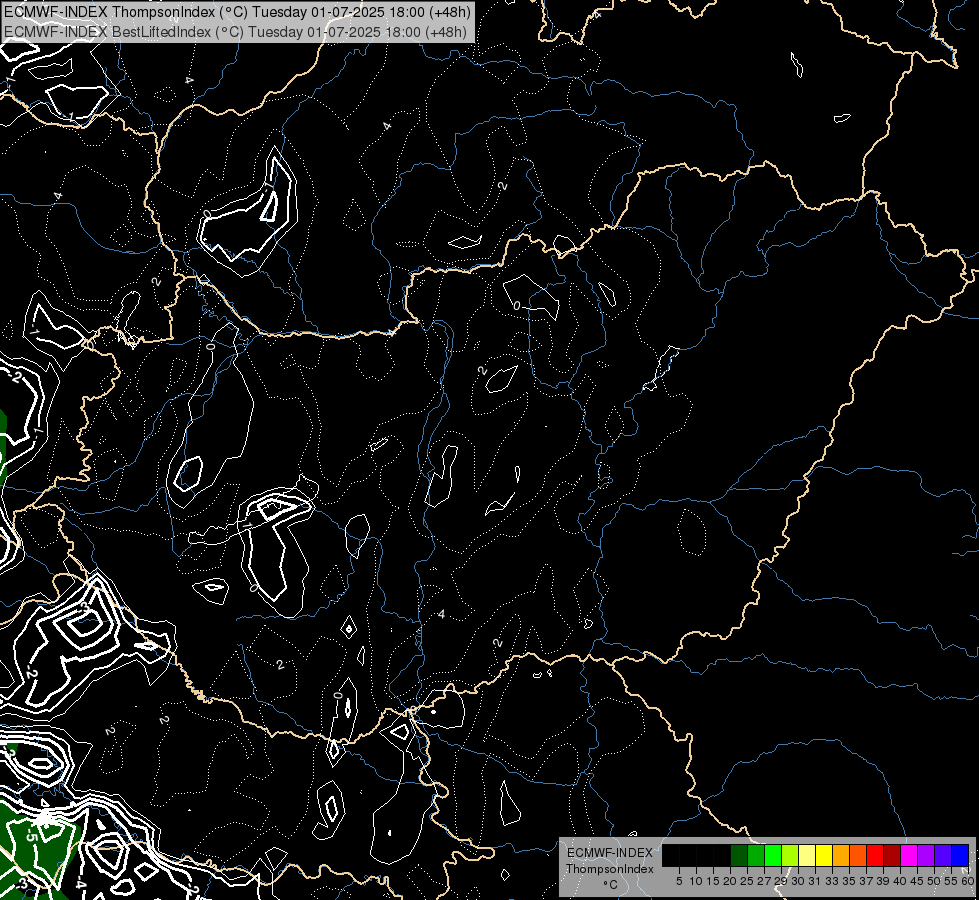Click the legend scale value 31

815,881
